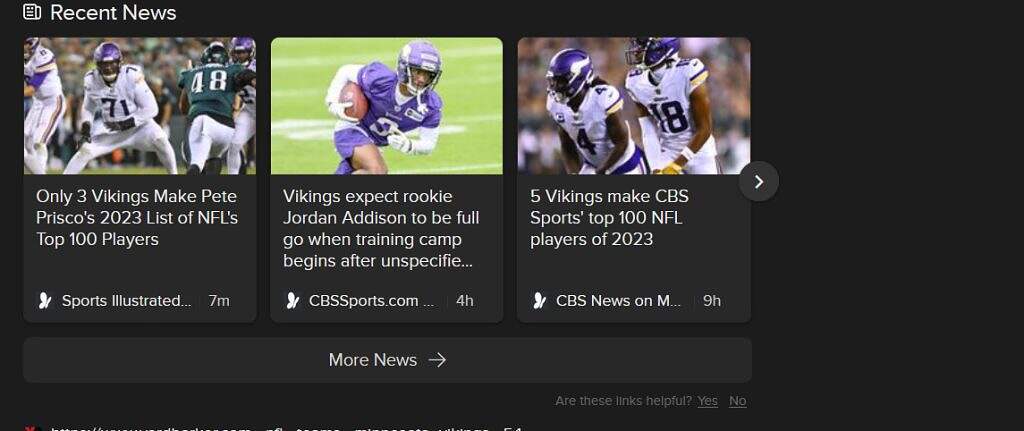Viewport: 1024px width, 431px height.
Task: Answer No to links helpful question
Action: click(737, 401)
